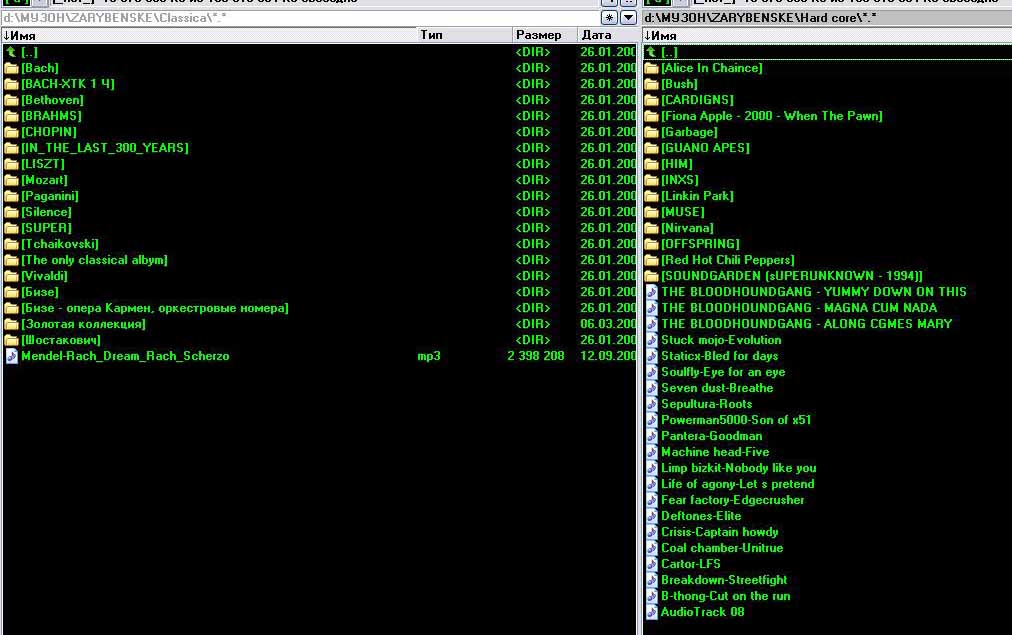This screenshot has height=635, width=1012.
Task: Select the Red Hot Chili Peppers folder icon
Action: click(x=651, y=260)
